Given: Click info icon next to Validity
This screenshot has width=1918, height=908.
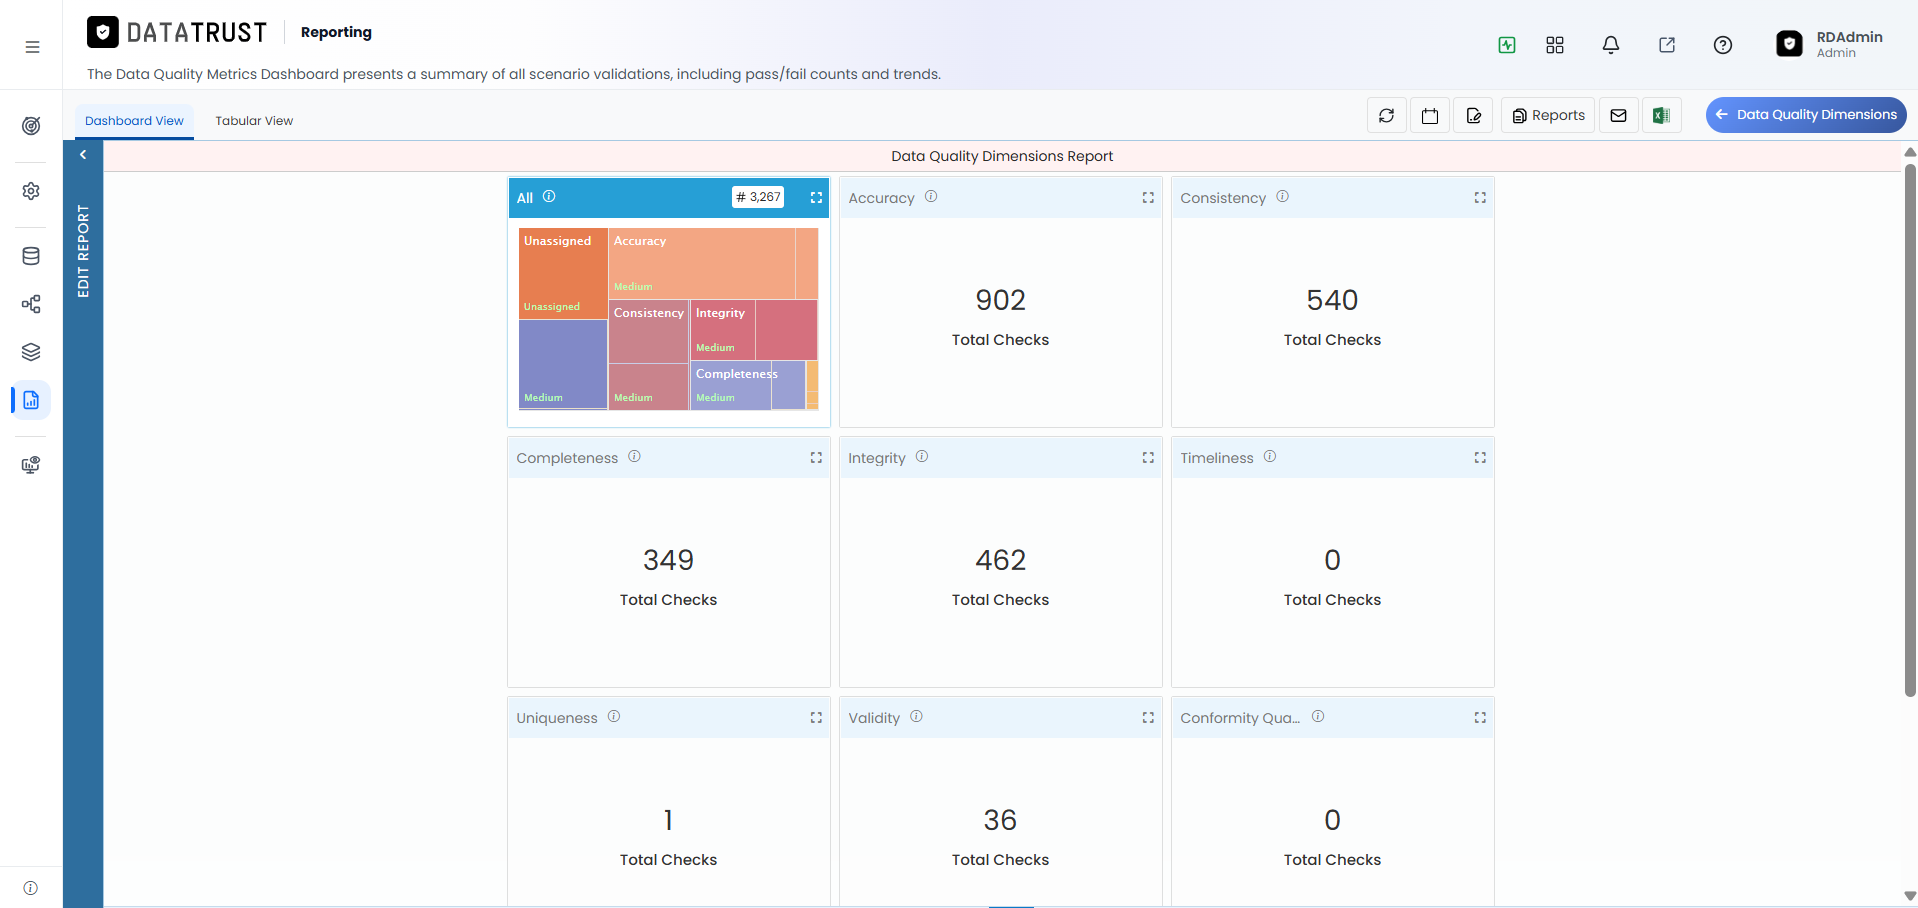Looking at the screenshot, I should (916, 717).
